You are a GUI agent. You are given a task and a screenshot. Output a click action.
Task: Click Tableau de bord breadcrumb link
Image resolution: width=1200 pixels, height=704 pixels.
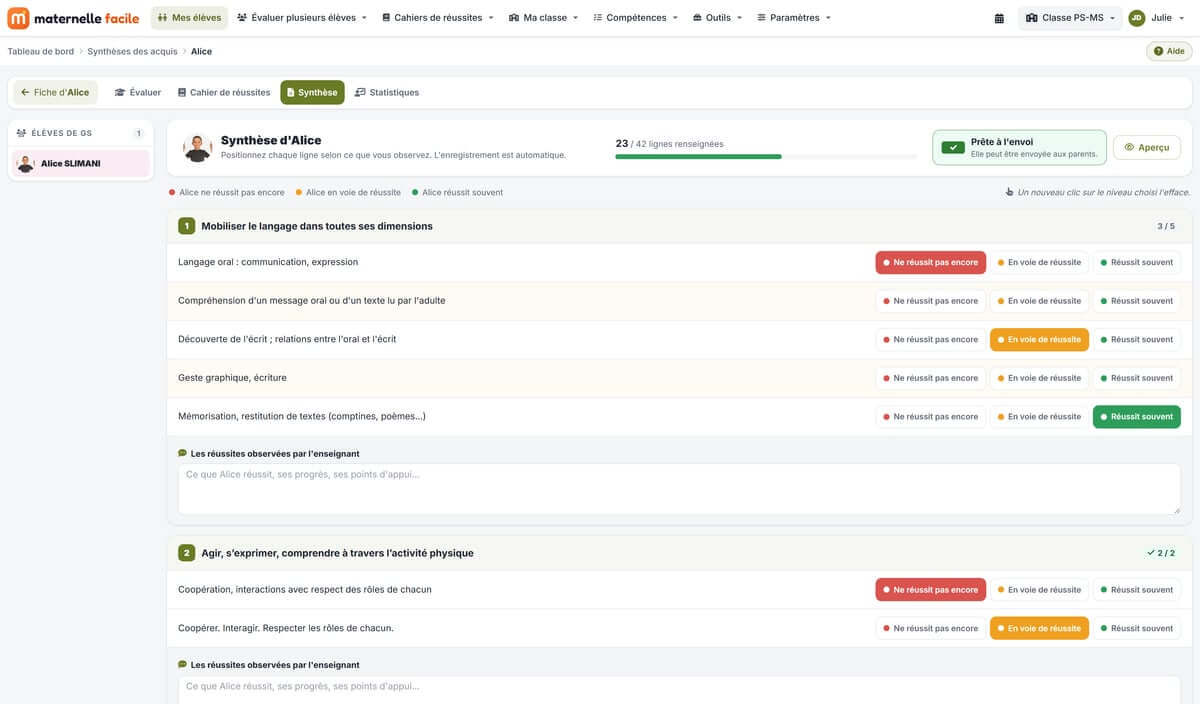41,51
